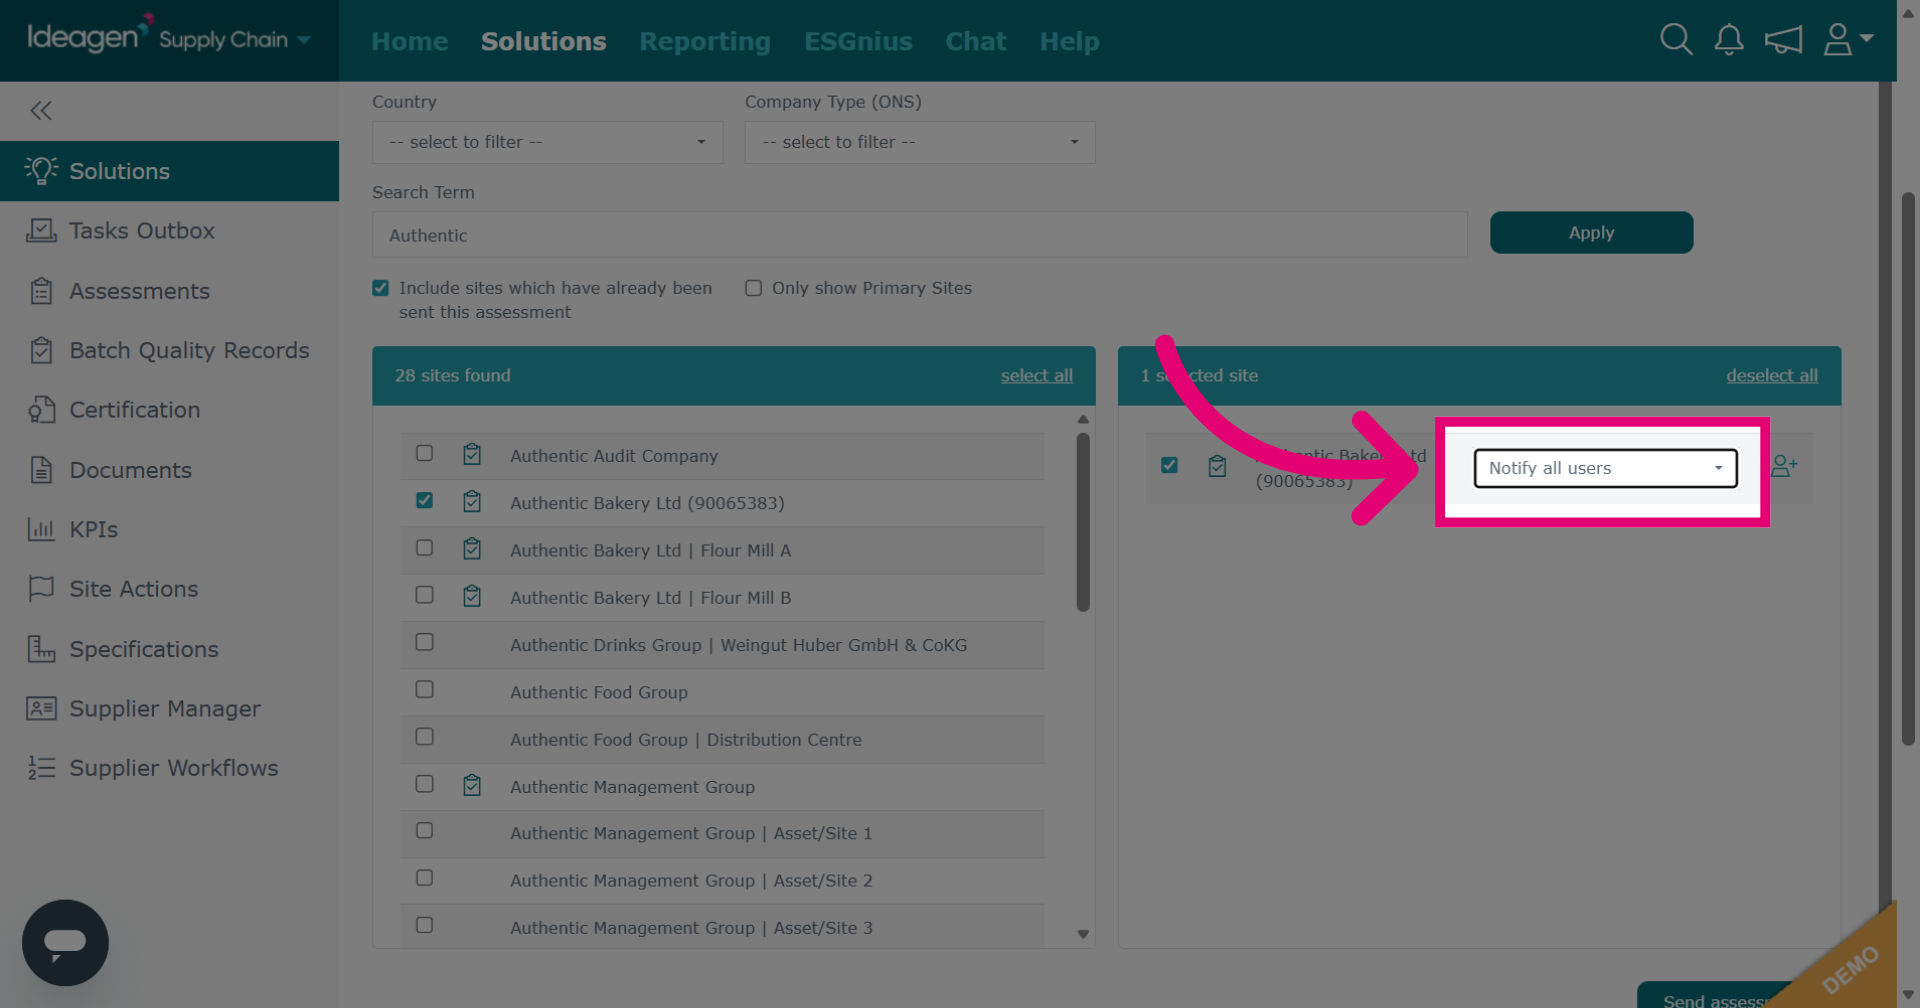Check Authentic Food Group Distribution Centre
Screen dimensions: 1920x1008
(x=424, y=736)
